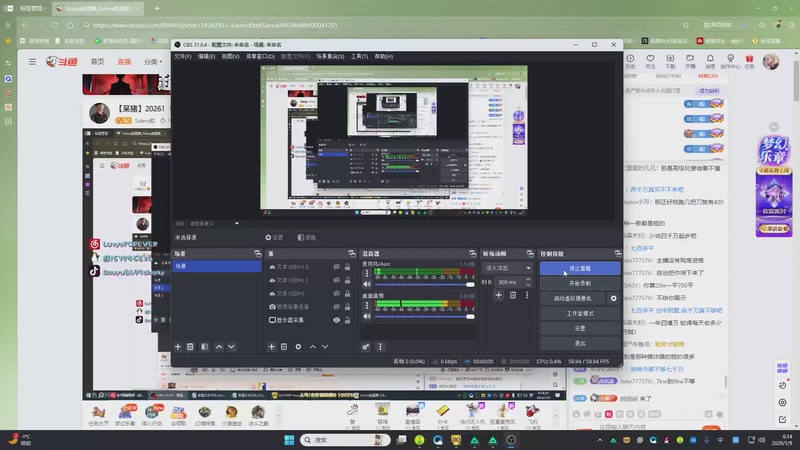The width and height of the screenshot is (800, 450).
Task: Toggle the lock on the 显示器采集 source
Action: [347, 320]
